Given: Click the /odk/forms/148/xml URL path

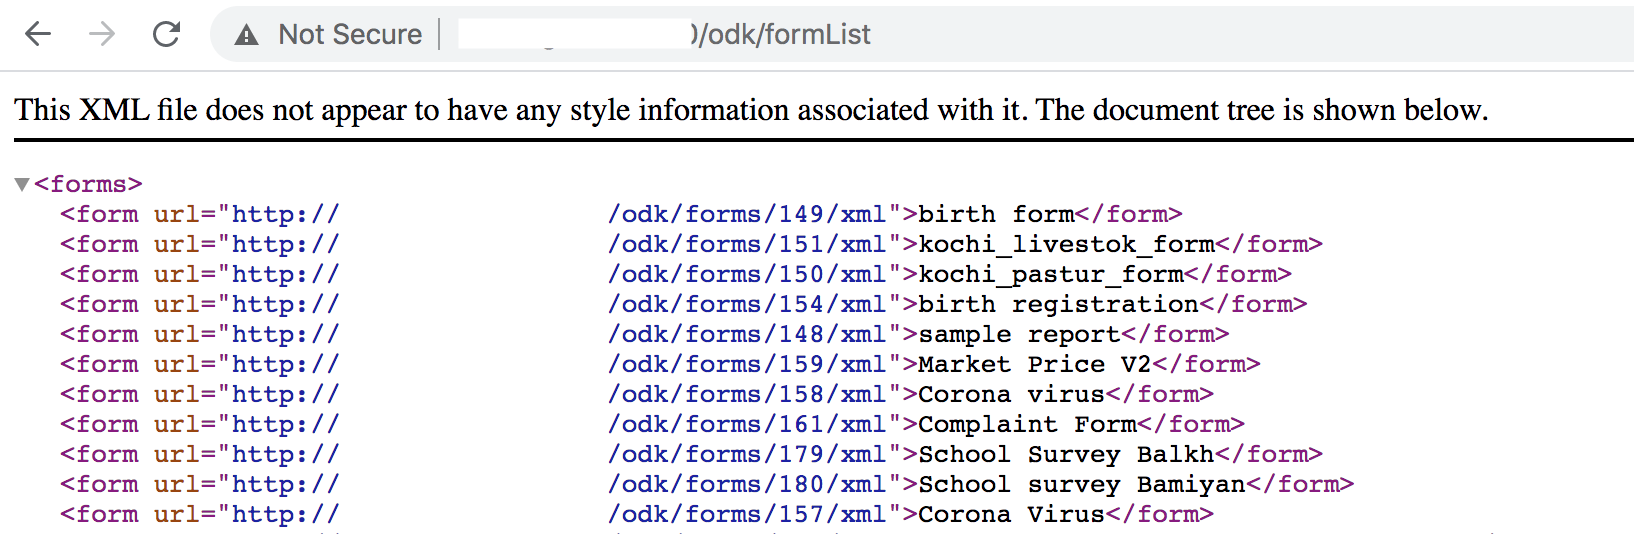Looking at the screenshot, I should point(746,334).
